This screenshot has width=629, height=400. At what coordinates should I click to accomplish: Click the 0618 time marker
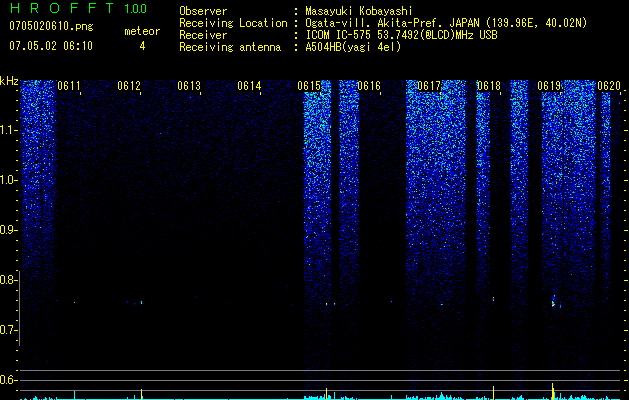tap(489, 86)
